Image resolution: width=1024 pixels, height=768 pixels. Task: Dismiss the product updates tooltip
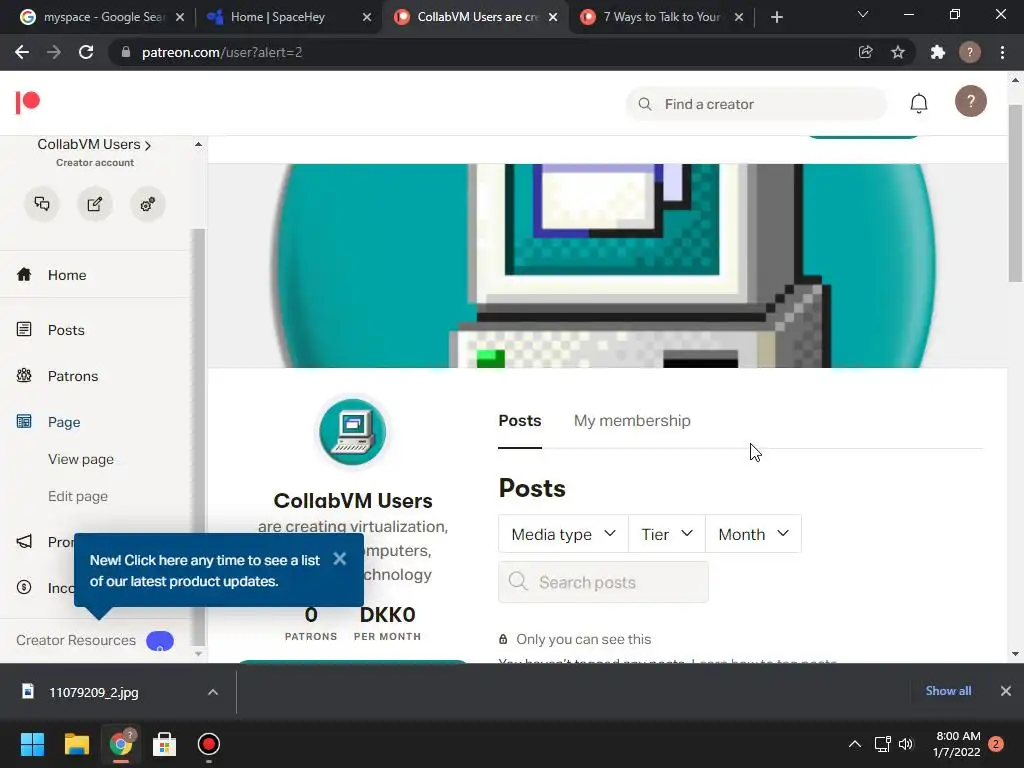[x=340, y=559]
